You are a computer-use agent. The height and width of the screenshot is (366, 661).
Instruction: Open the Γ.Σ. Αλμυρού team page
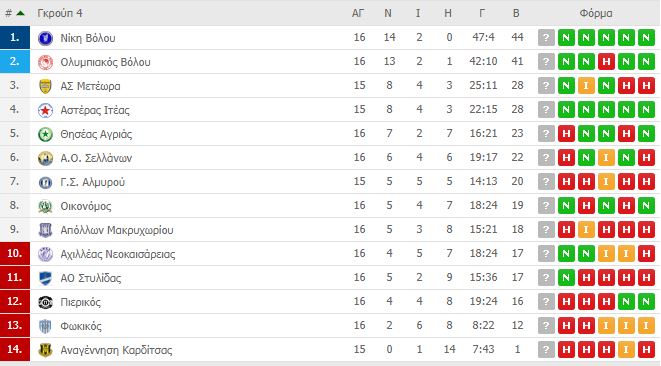(x=93, y=182)
